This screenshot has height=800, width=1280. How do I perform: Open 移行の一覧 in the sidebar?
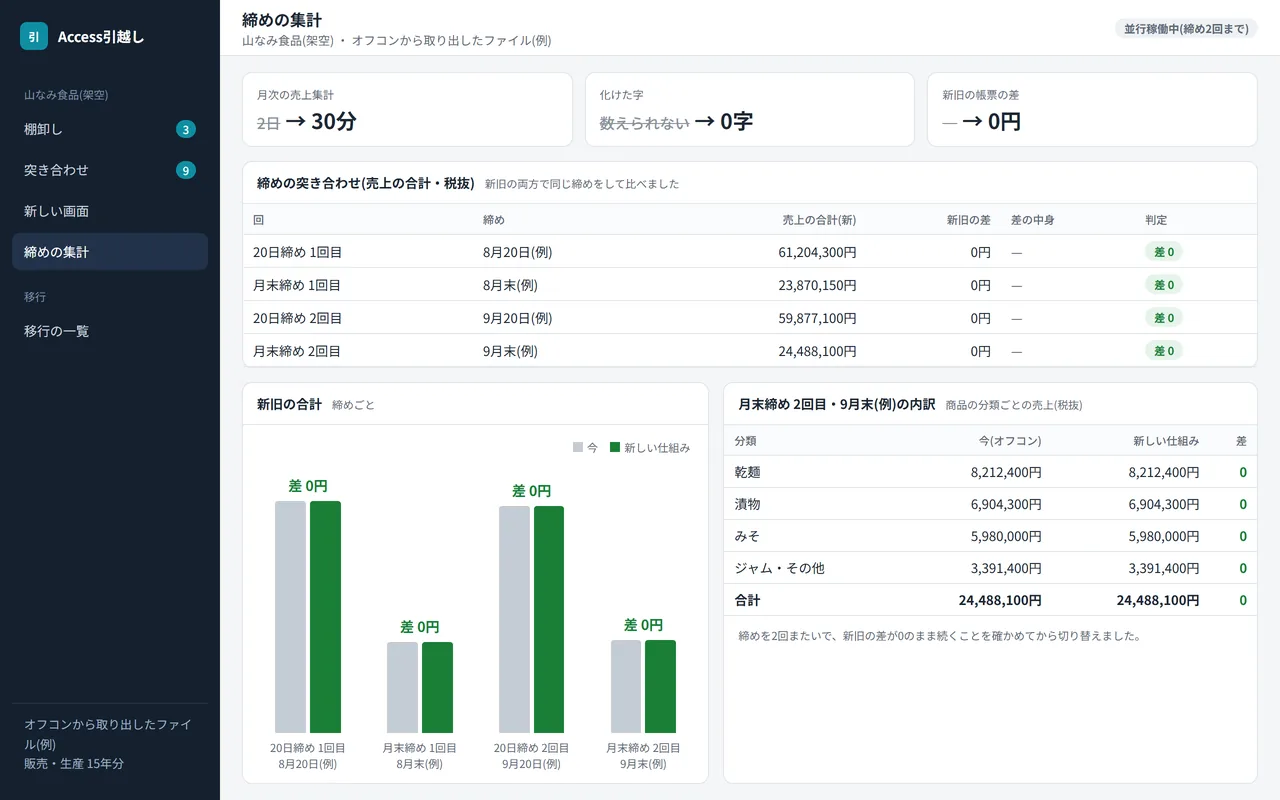pyautogui.click(x=110, y=330)
